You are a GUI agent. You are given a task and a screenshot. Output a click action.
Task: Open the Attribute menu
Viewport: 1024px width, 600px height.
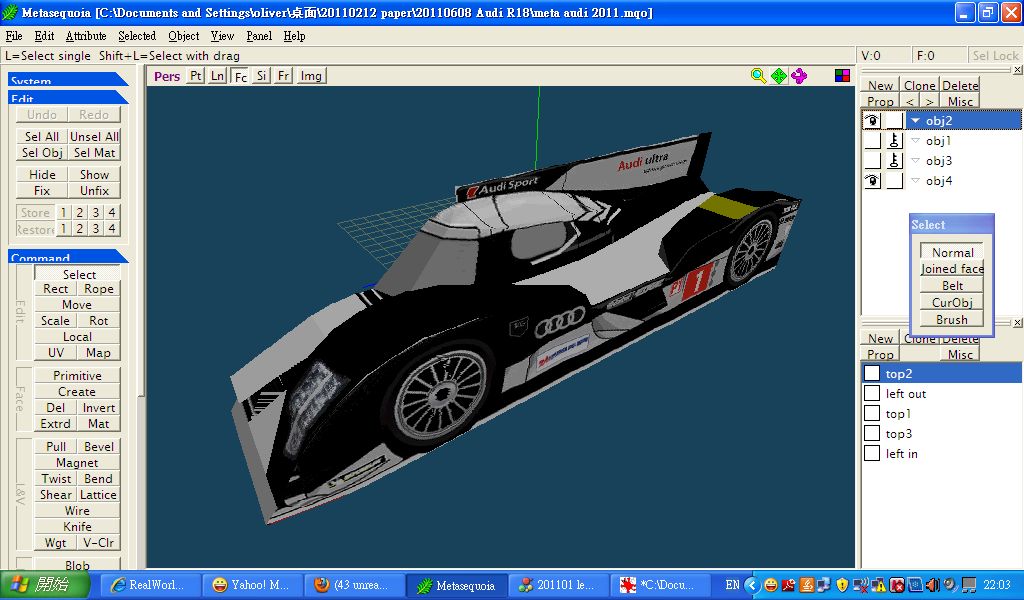point(86,36)
